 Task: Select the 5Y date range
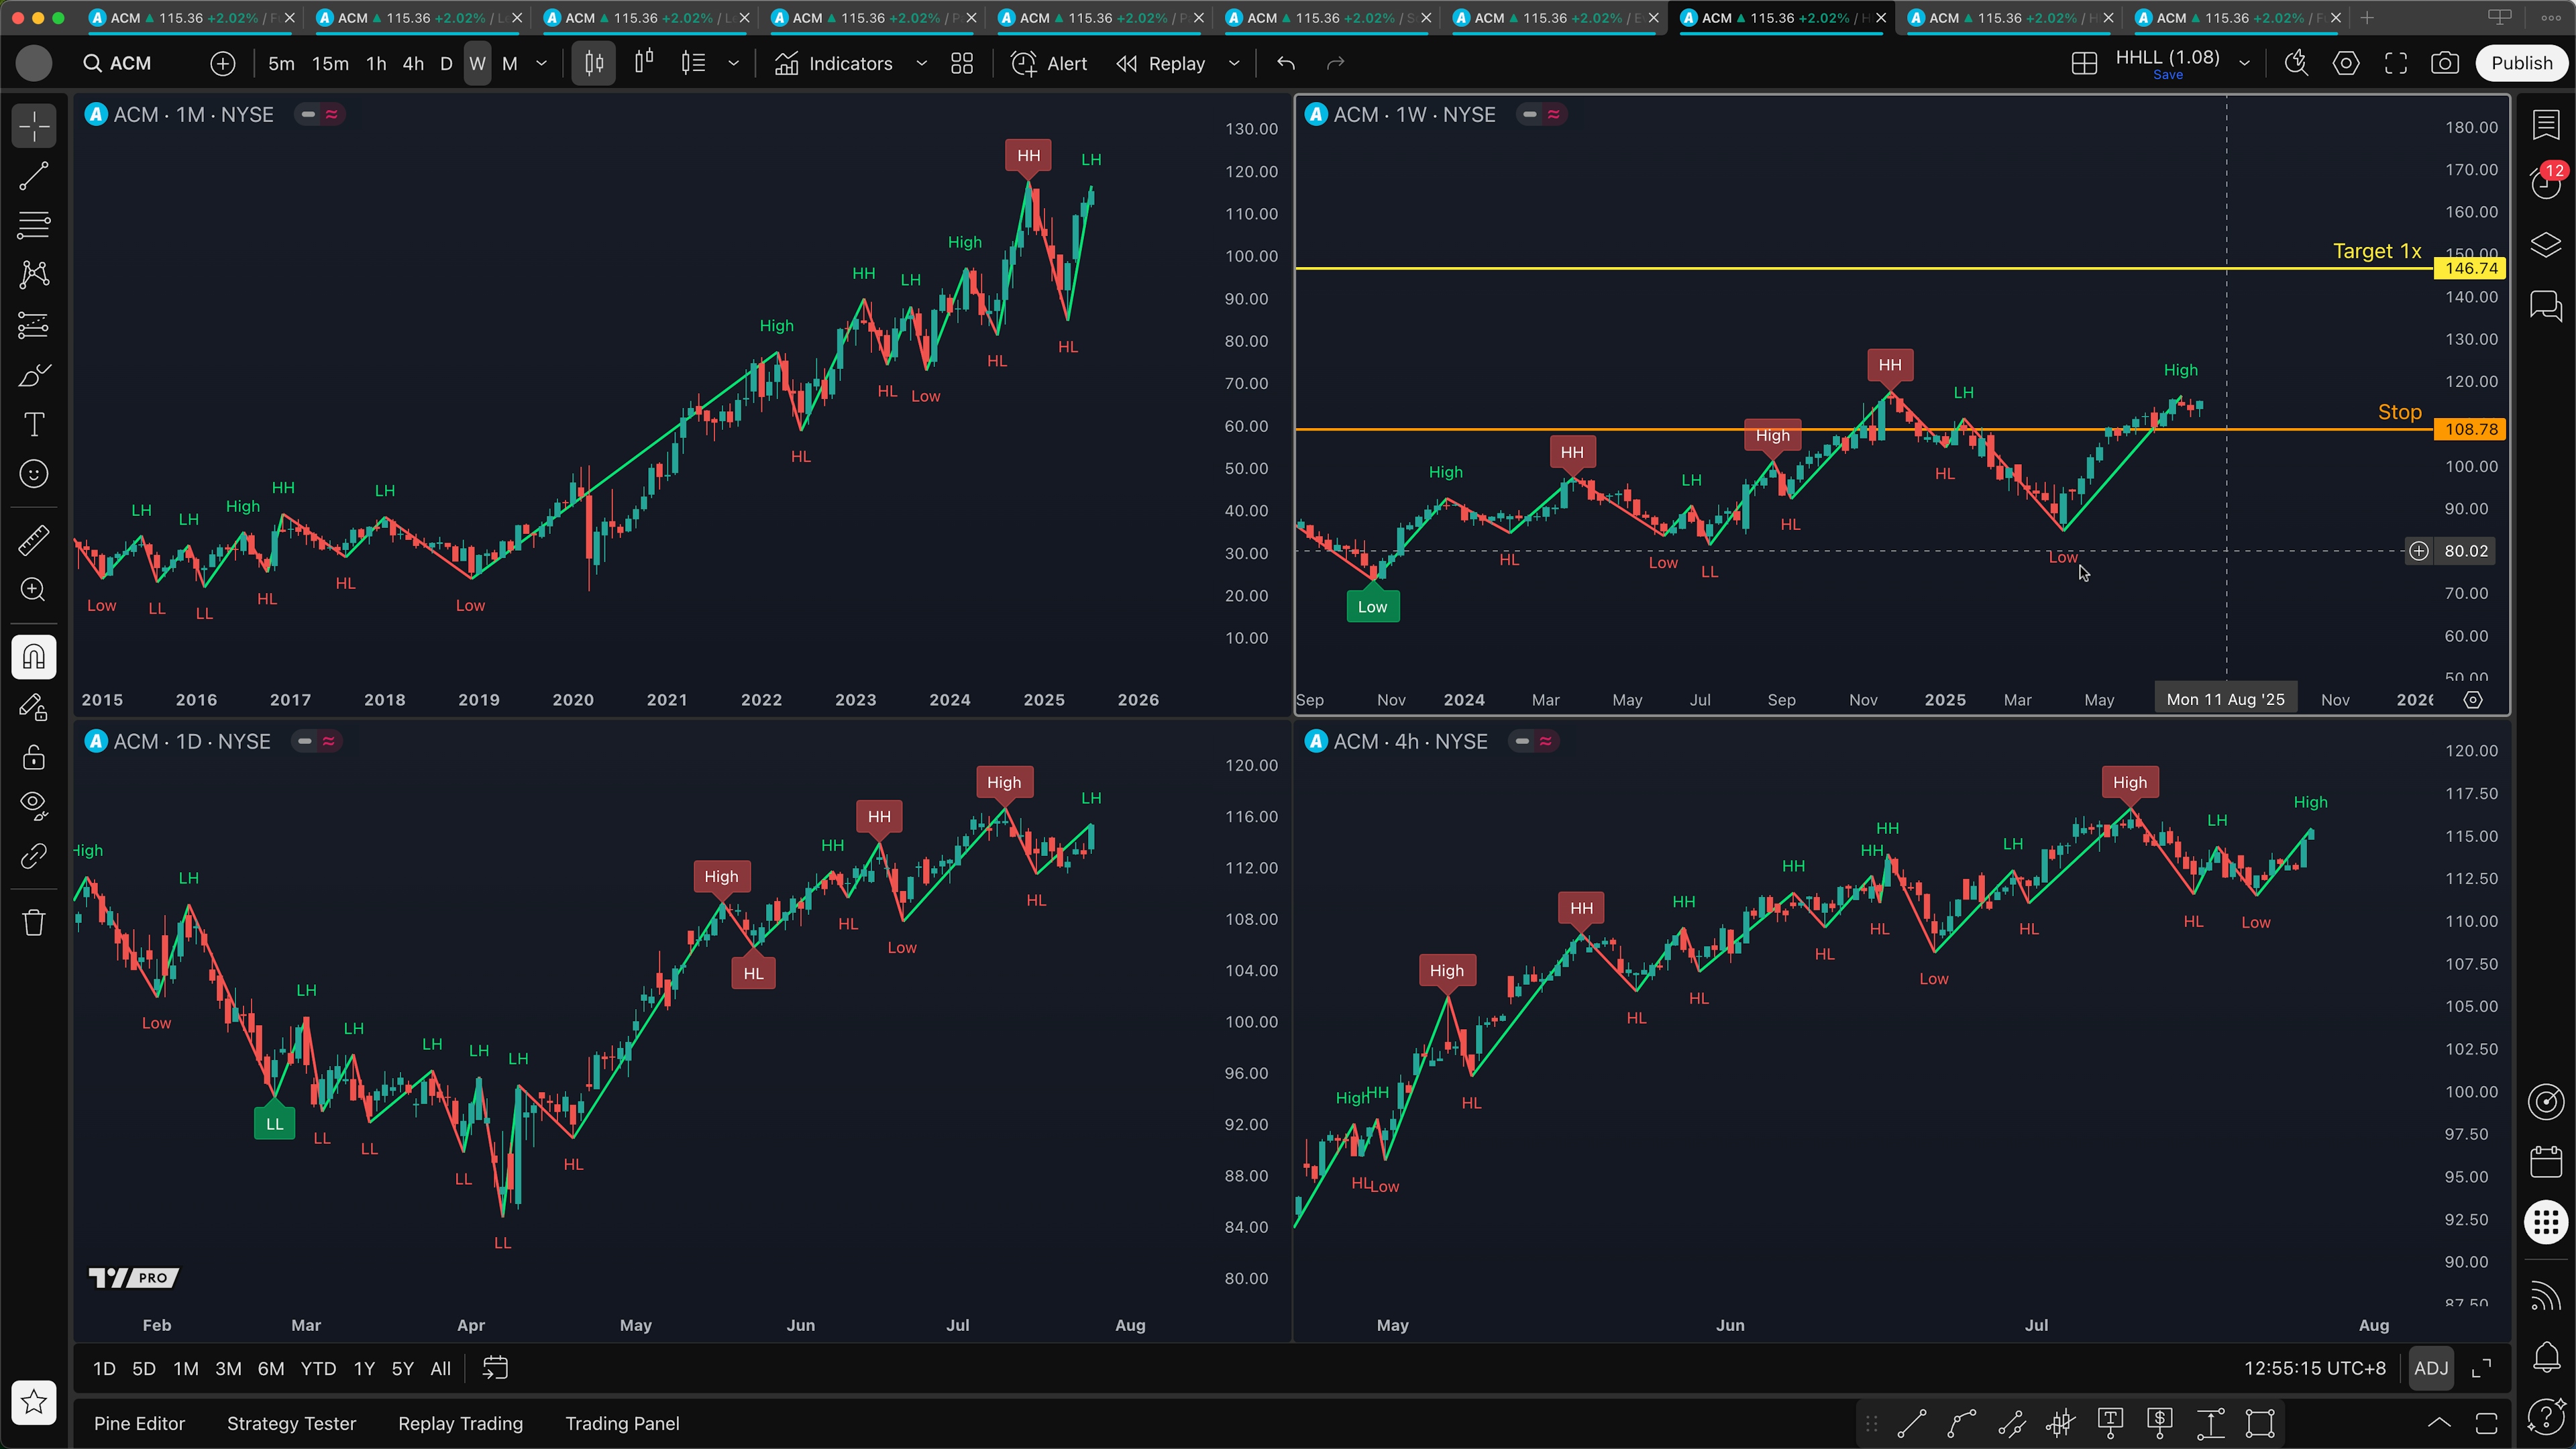click(x=402, y=1369)
